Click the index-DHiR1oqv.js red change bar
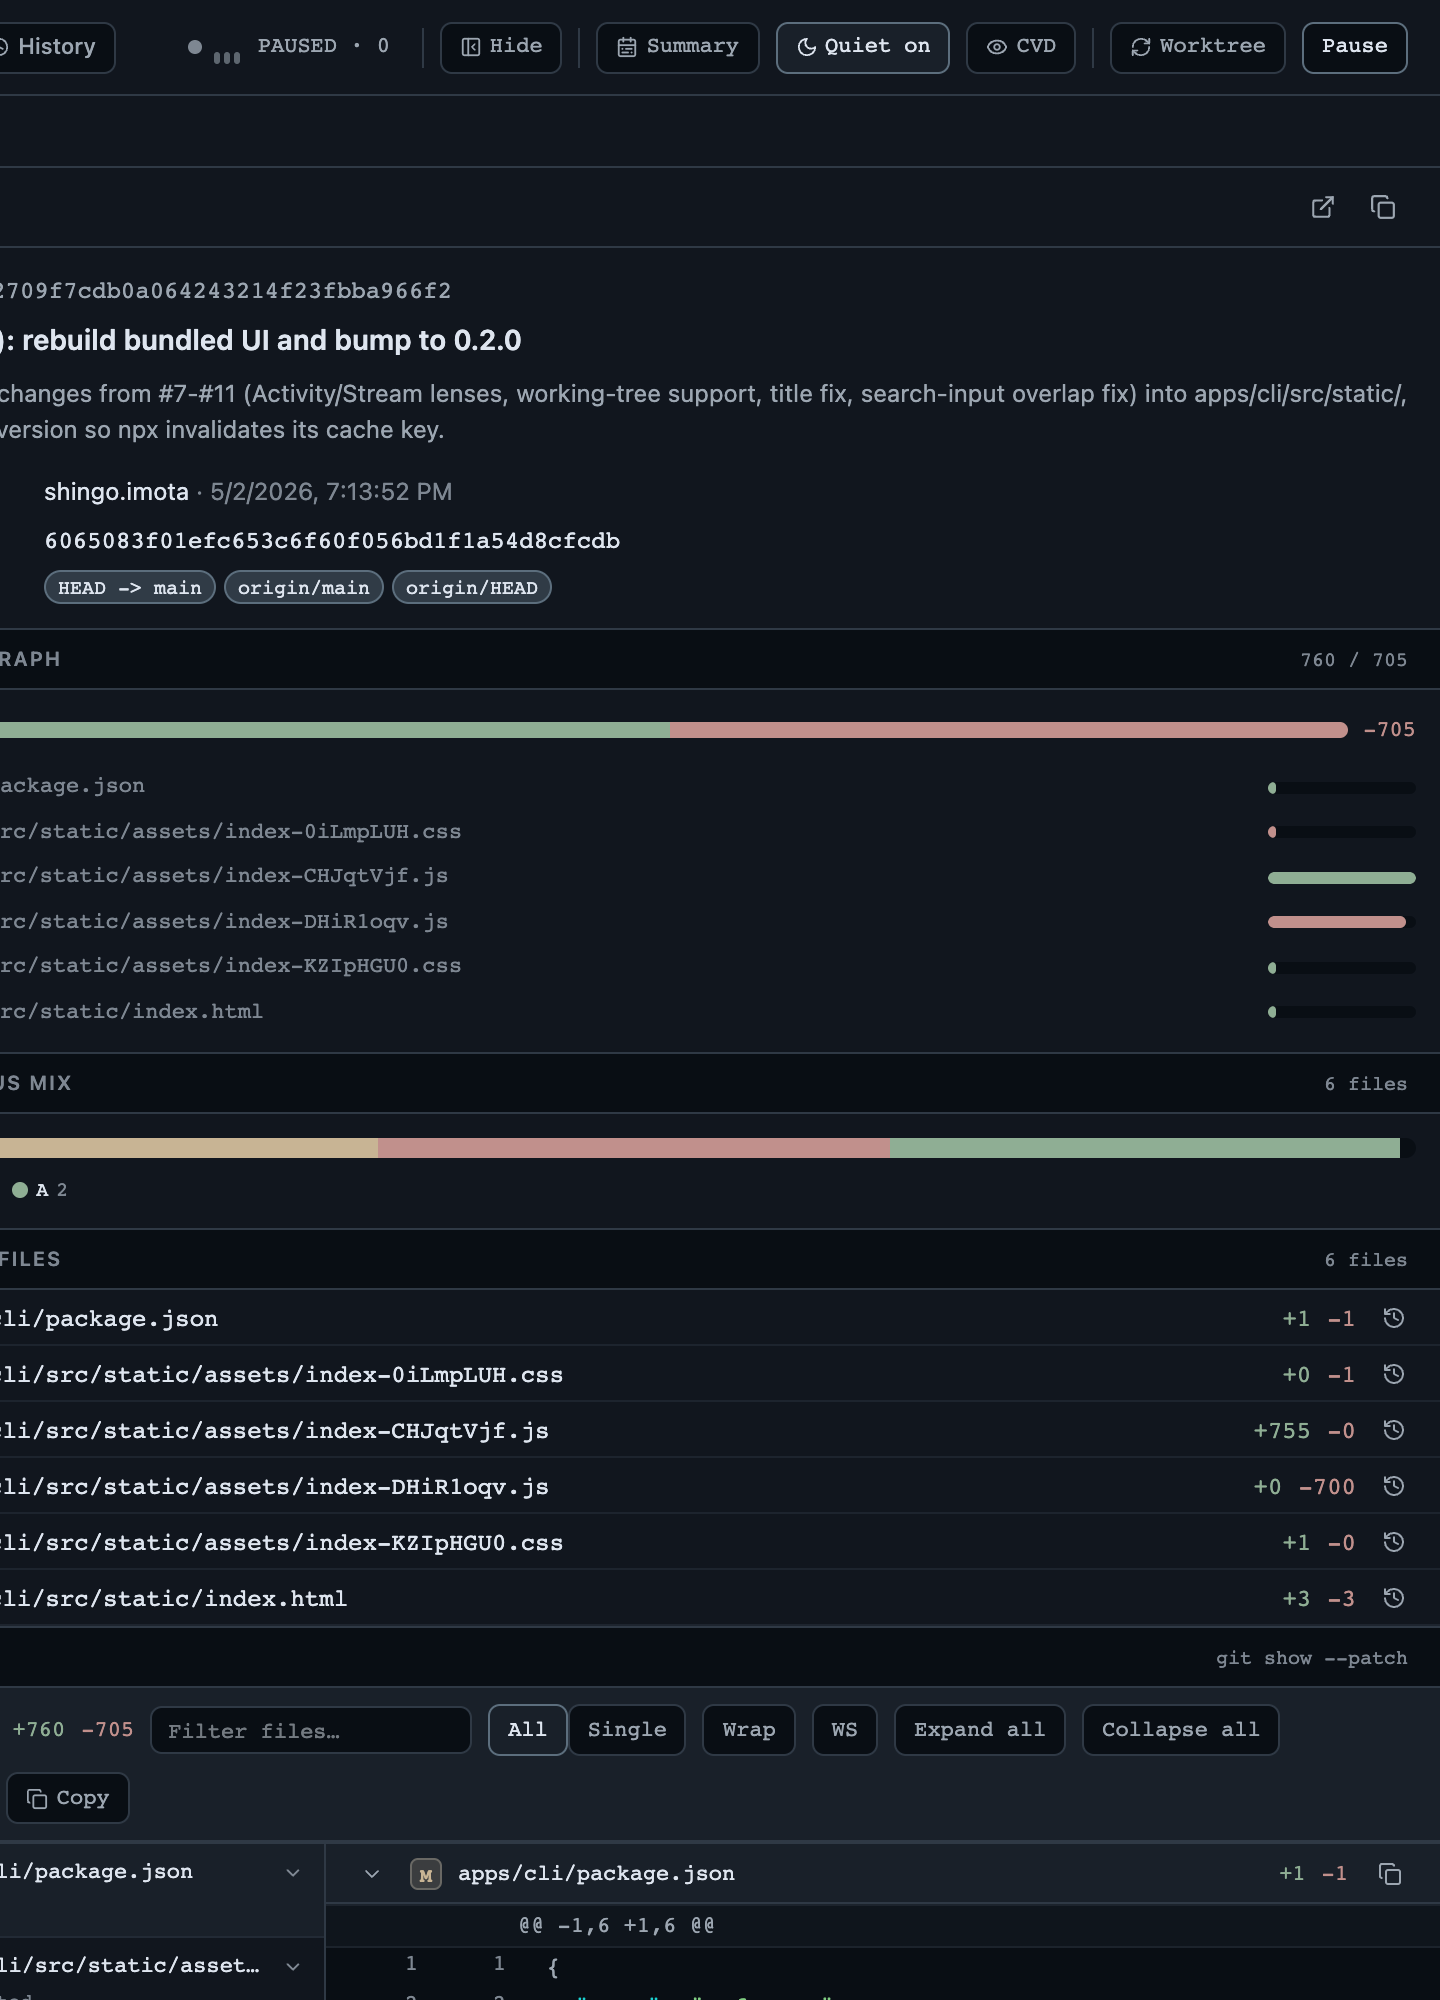 1337,922
